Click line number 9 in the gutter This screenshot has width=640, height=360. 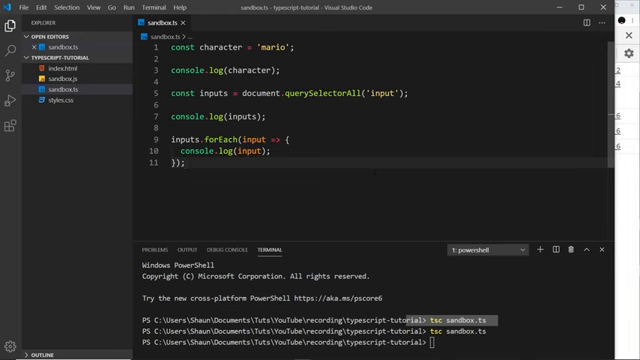(x=156, y=140)
